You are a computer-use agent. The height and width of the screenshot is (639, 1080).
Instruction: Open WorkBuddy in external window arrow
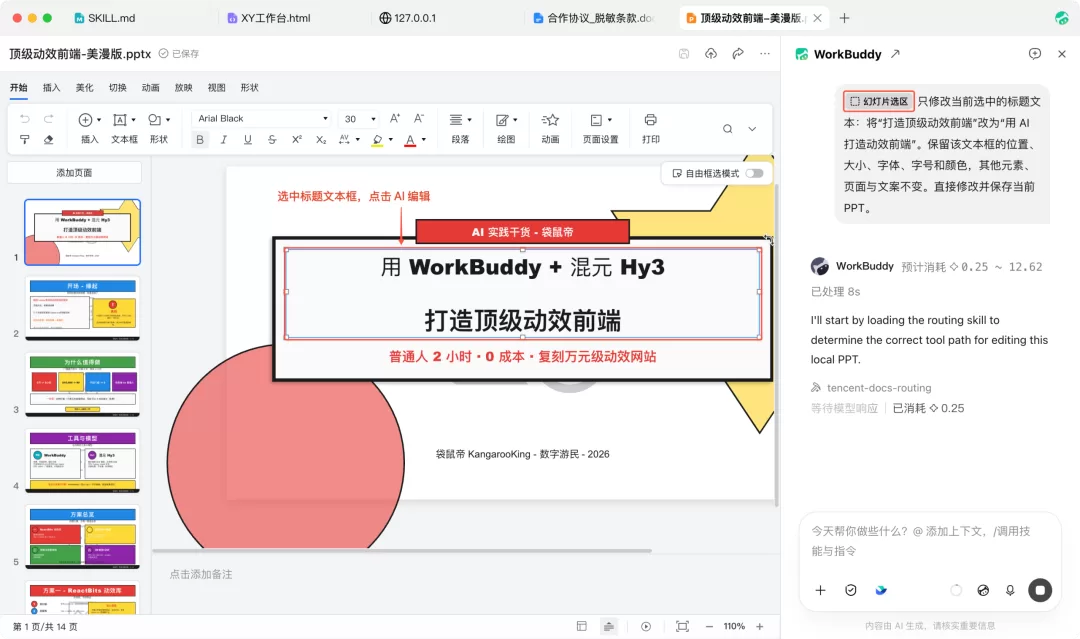coord(895,54)
